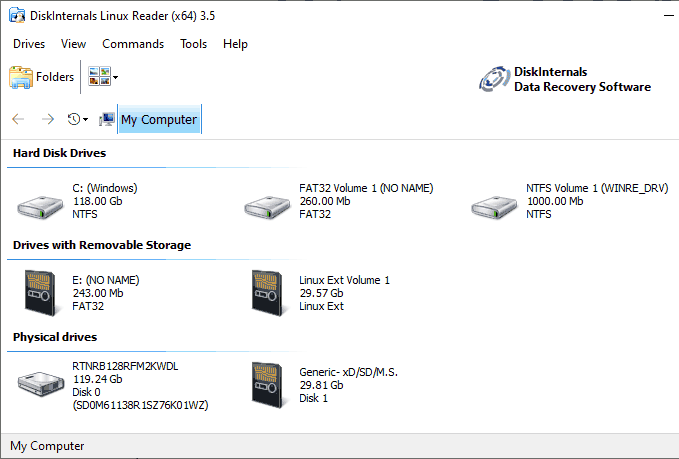Screen dimensions: 679x459
Task: Open the Tools menu
Action: tap(194, 44)
